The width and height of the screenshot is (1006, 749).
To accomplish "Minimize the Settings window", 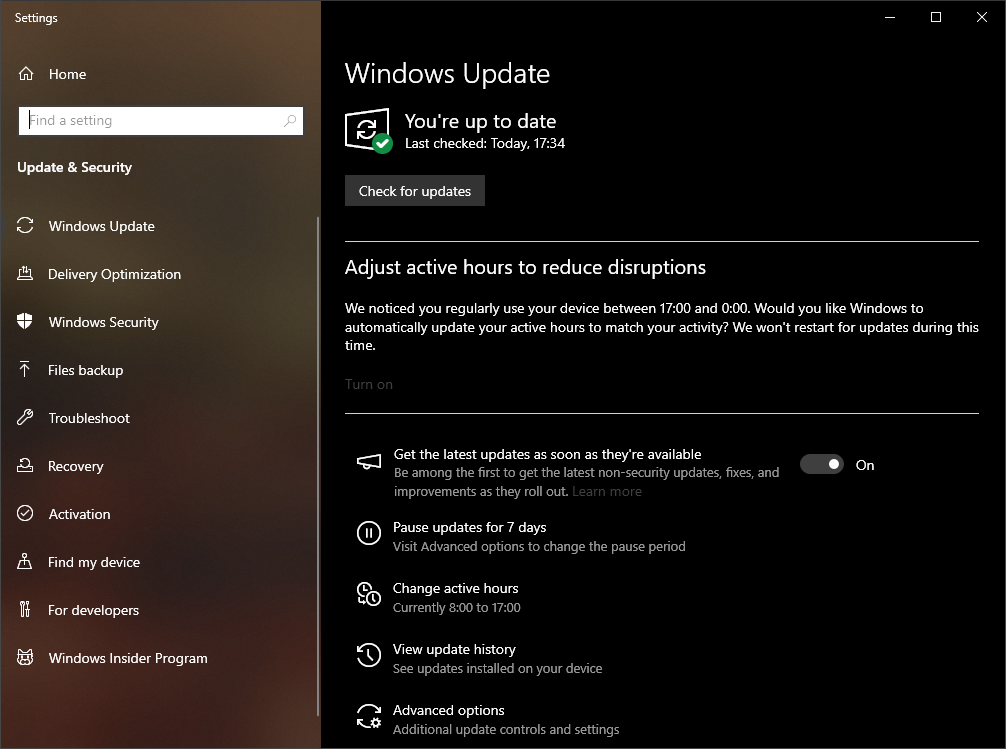I will [890, 17].
